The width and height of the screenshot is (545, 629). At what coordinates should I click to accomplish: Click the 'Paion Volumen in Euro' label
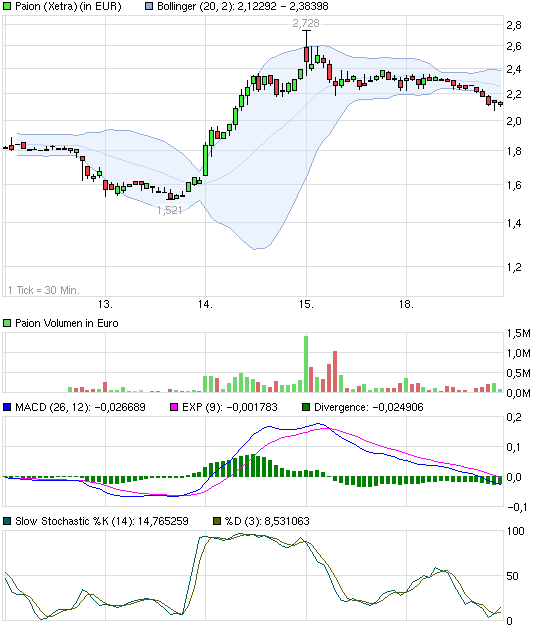[x=67, y=323]
